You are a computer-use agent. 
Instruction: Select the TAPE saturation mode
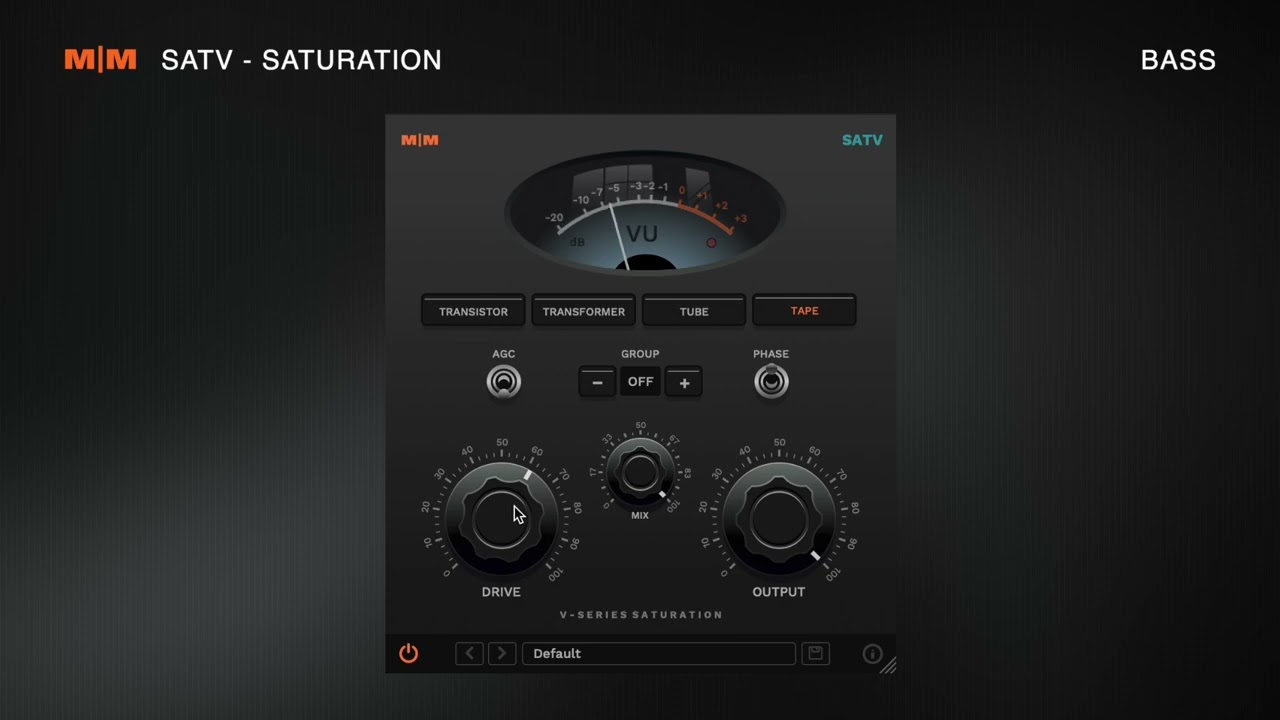coord(804,311)
